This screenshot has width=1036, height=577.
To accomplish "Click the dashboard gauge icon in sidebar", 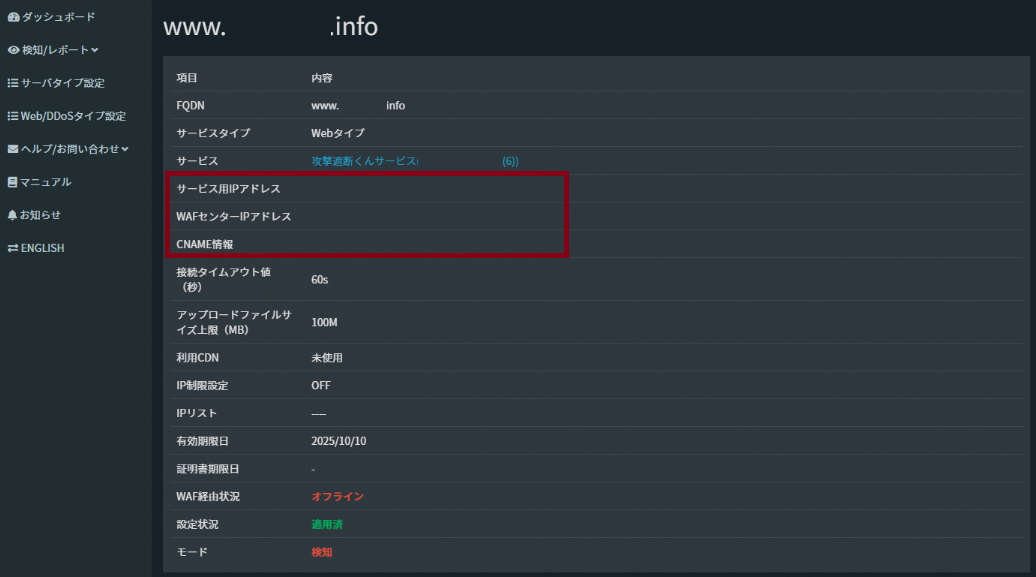I will click(x=13, y=17).
